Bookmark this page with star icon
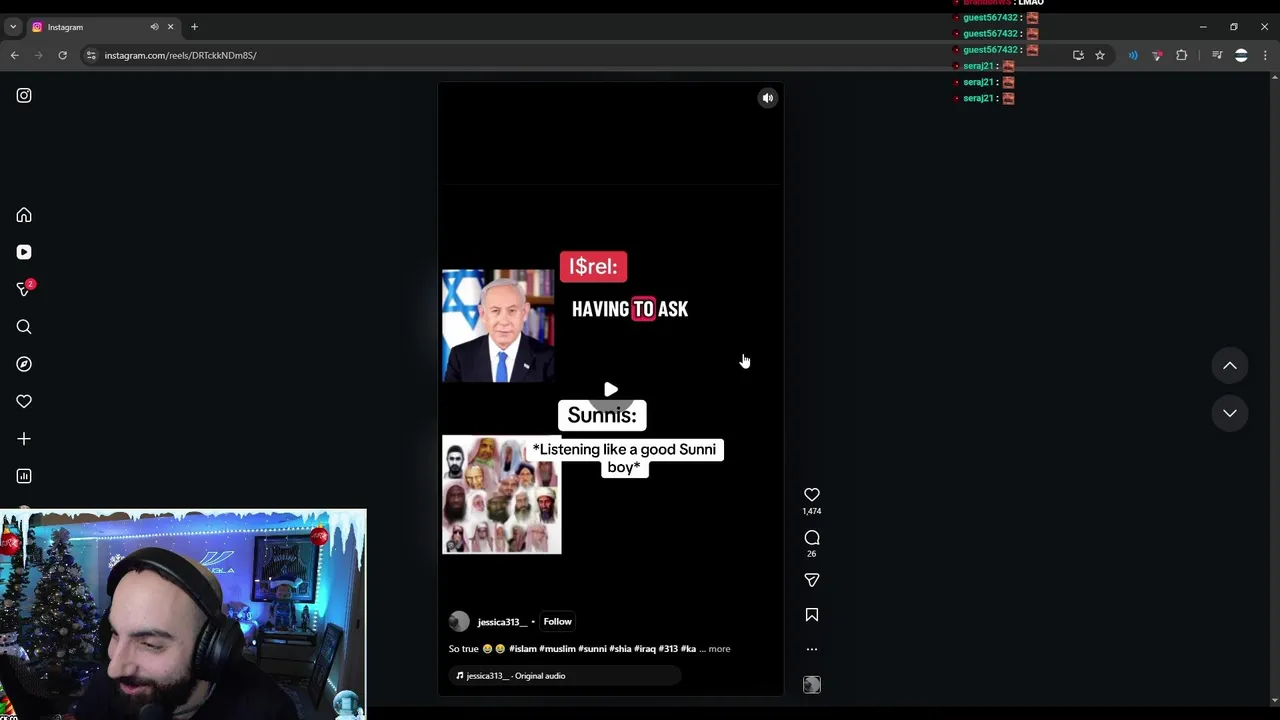1280x720 pixels. [1100, 55]
